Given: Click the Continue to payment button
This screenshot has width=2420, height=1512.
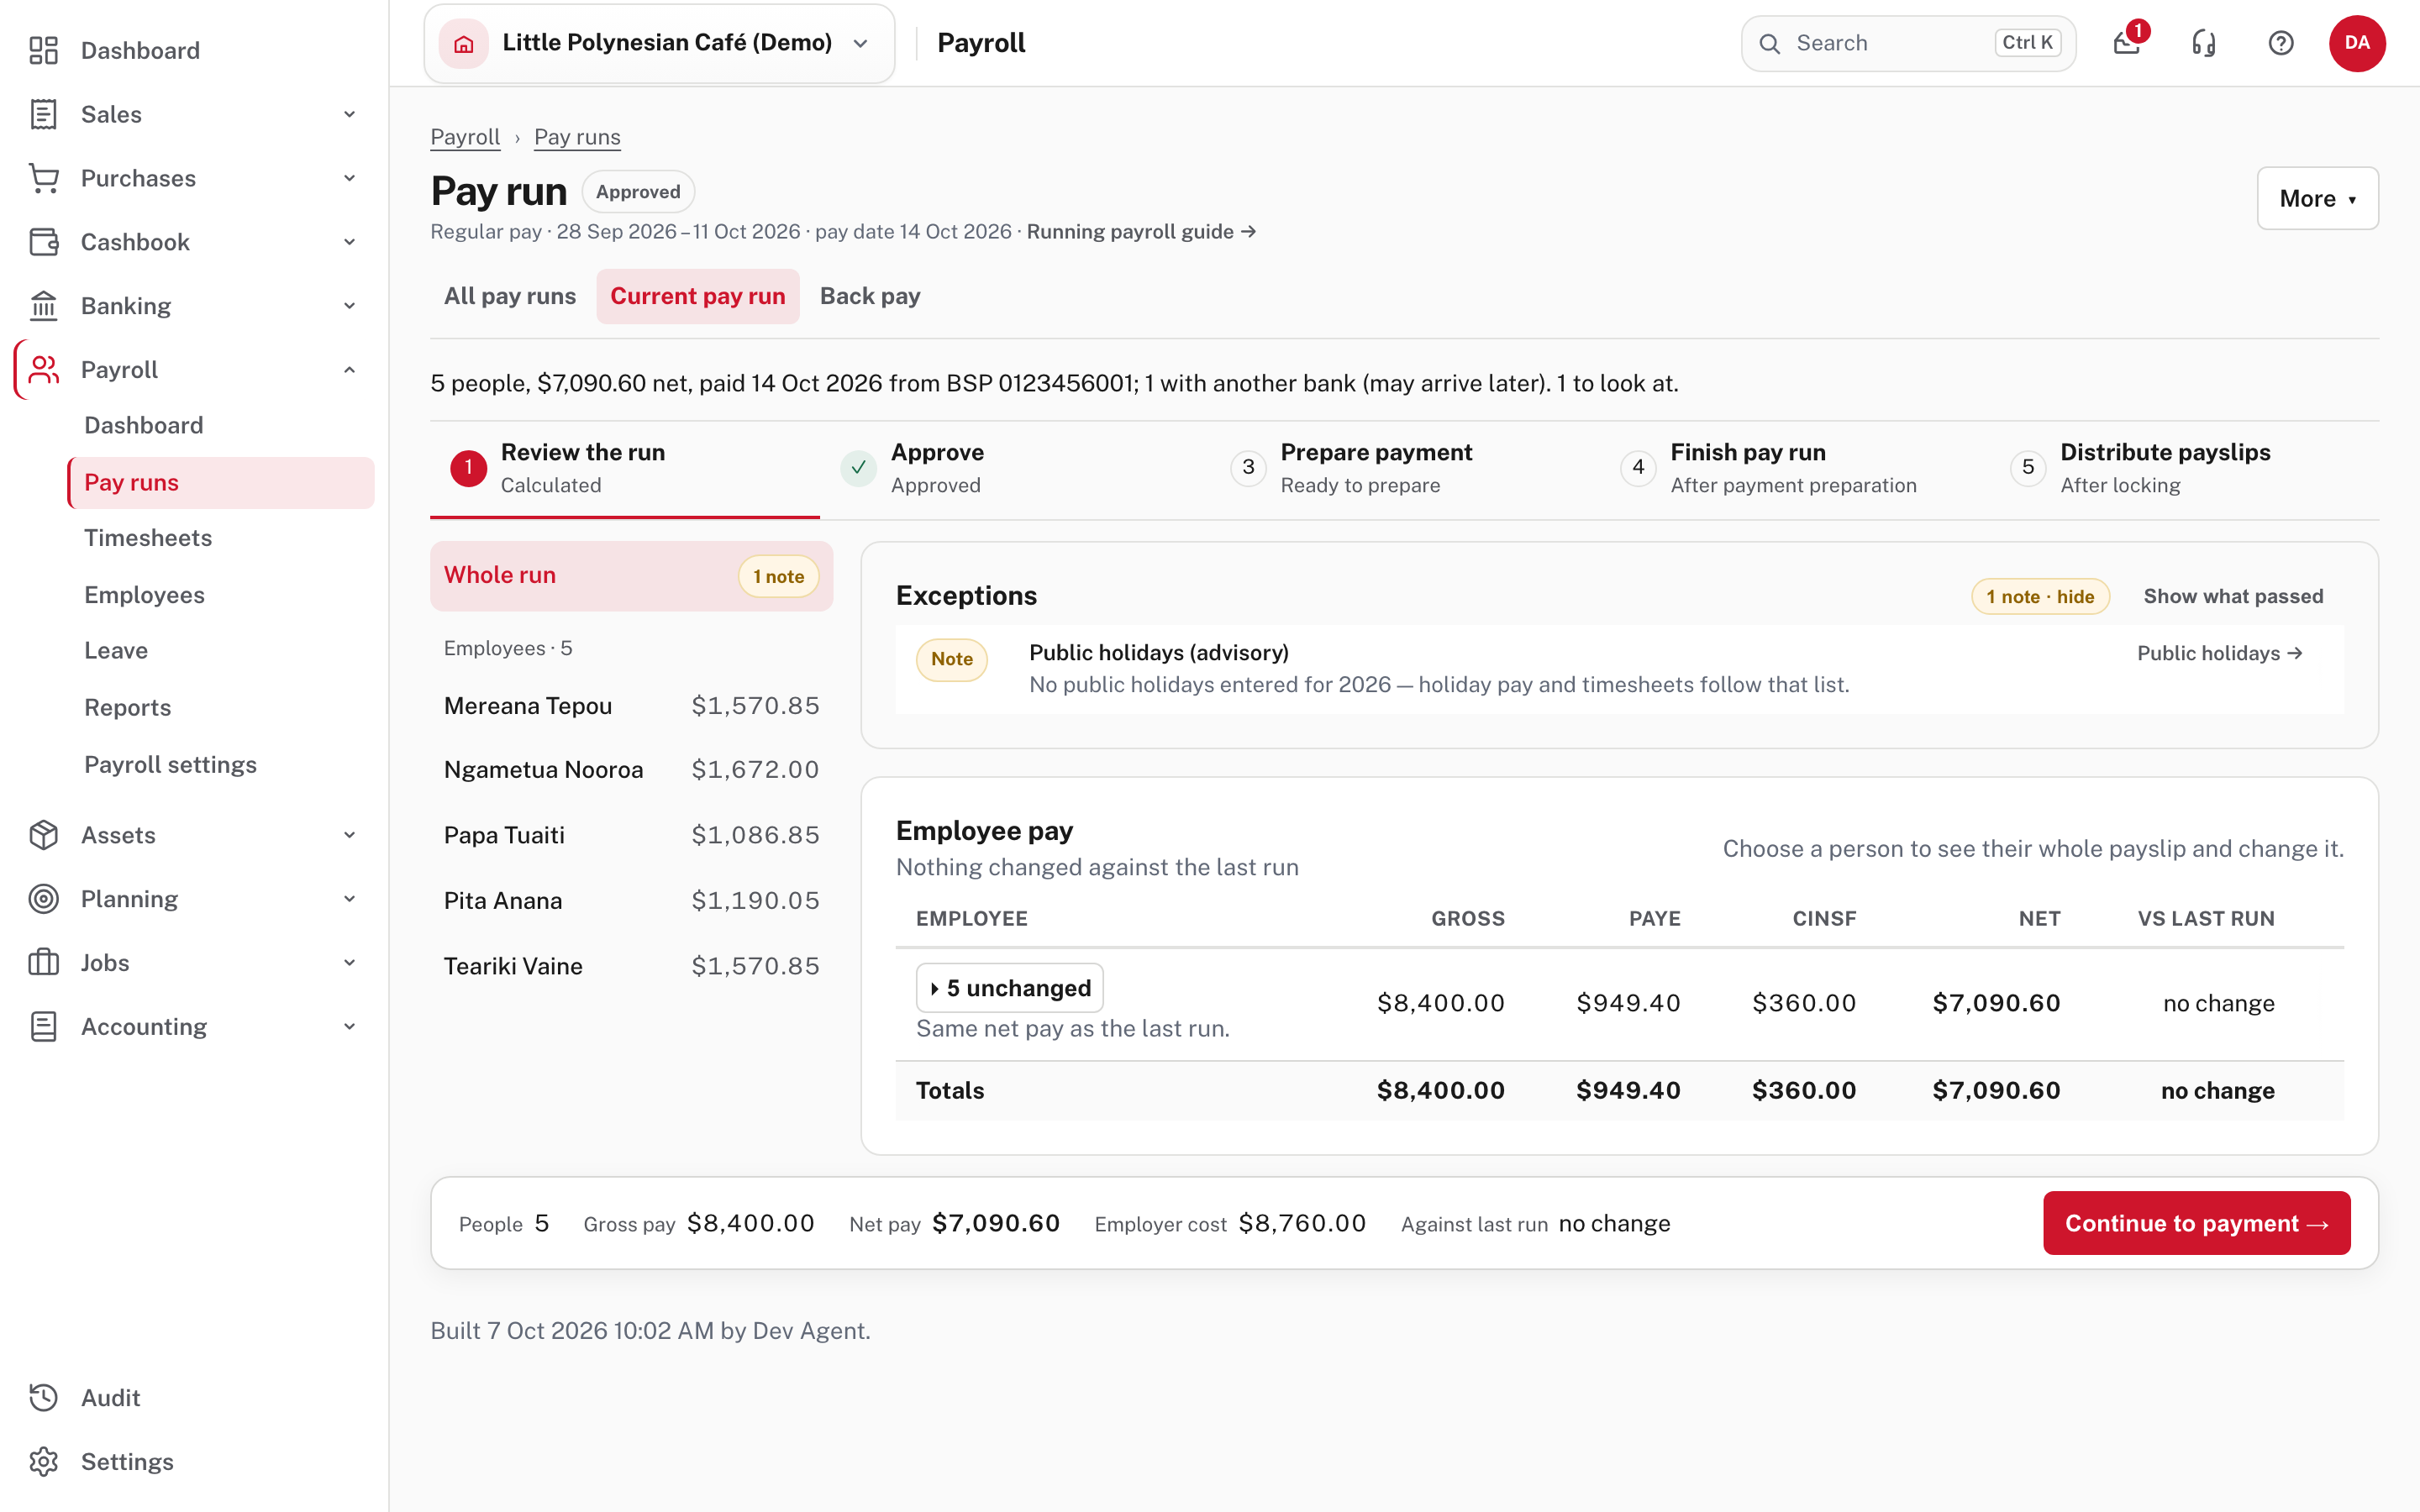Looking at the screenshot, I should pos(2197,1223).
